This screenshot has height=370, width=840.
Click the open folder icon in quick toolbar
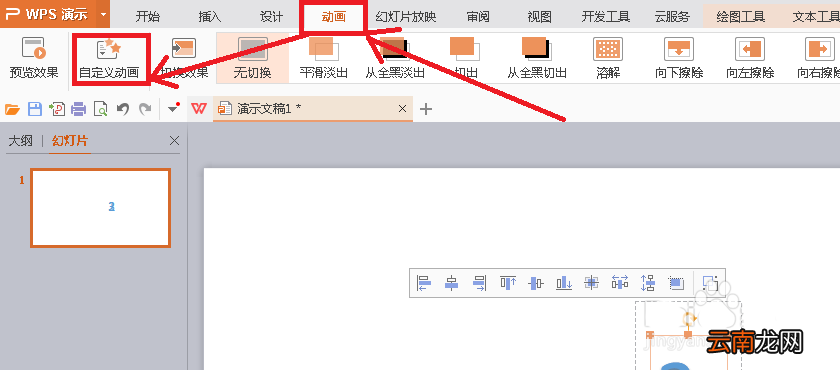pyautogui.click(x=12, y=109)
